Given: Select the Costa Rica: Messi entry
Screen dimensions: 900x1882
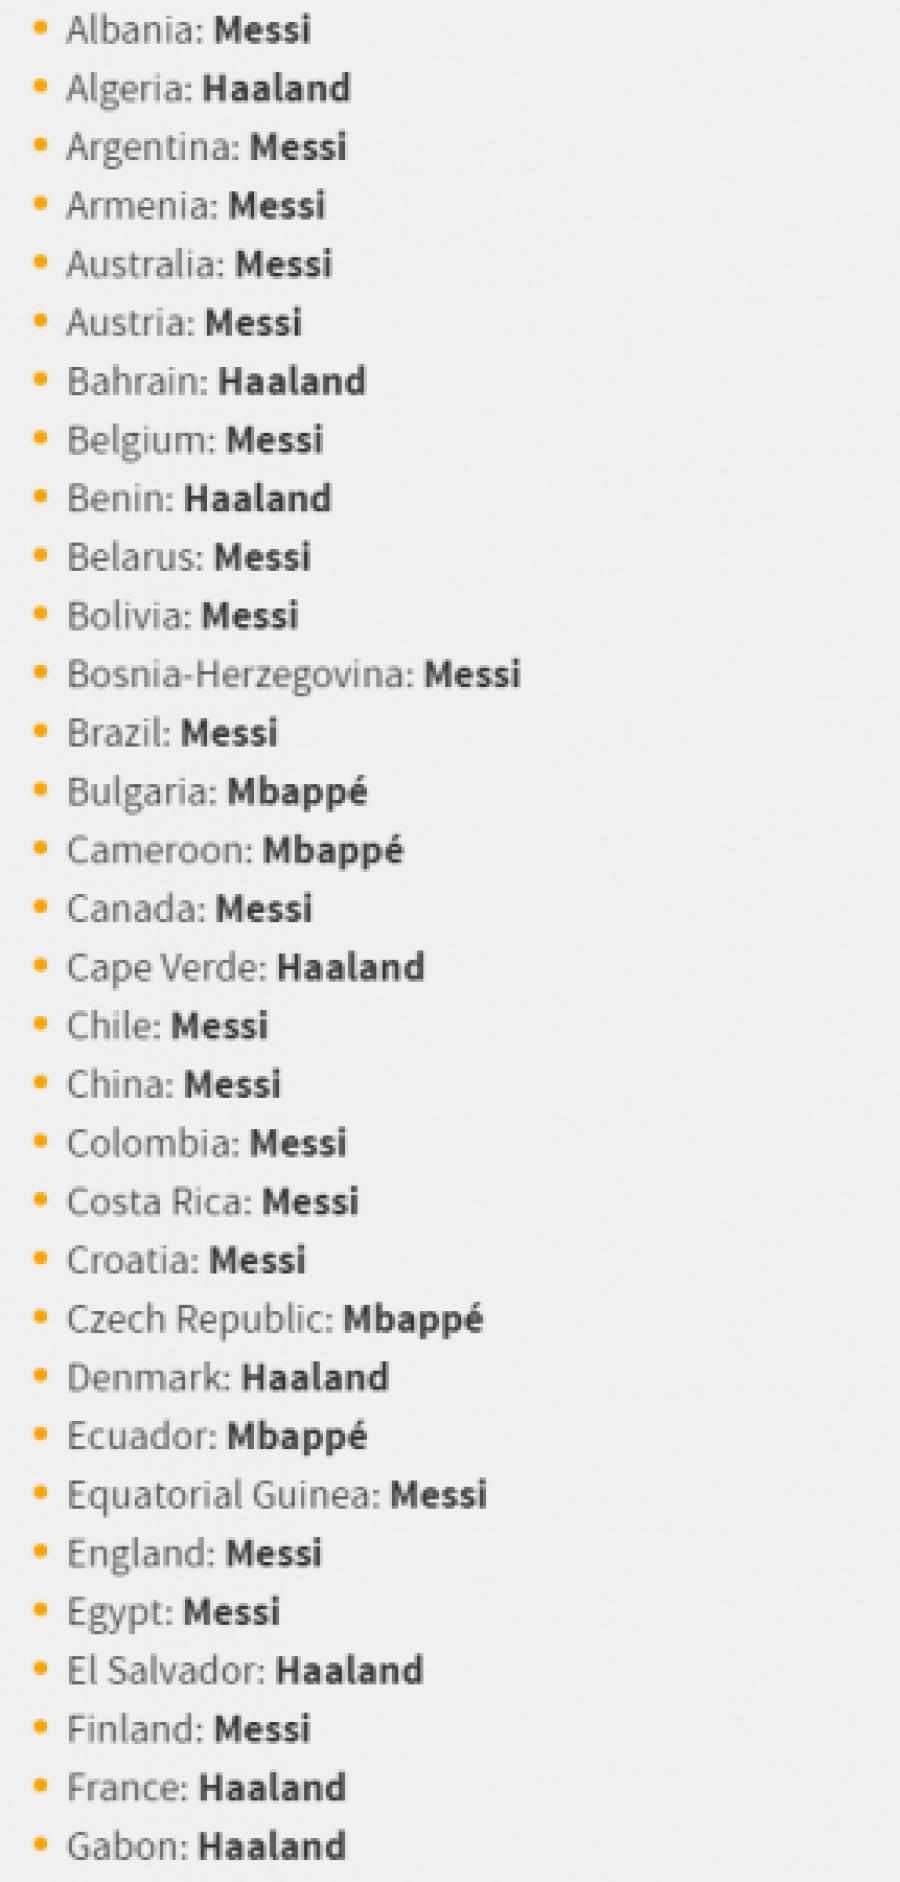Looking at the screenshot, I should point(212,1201).
